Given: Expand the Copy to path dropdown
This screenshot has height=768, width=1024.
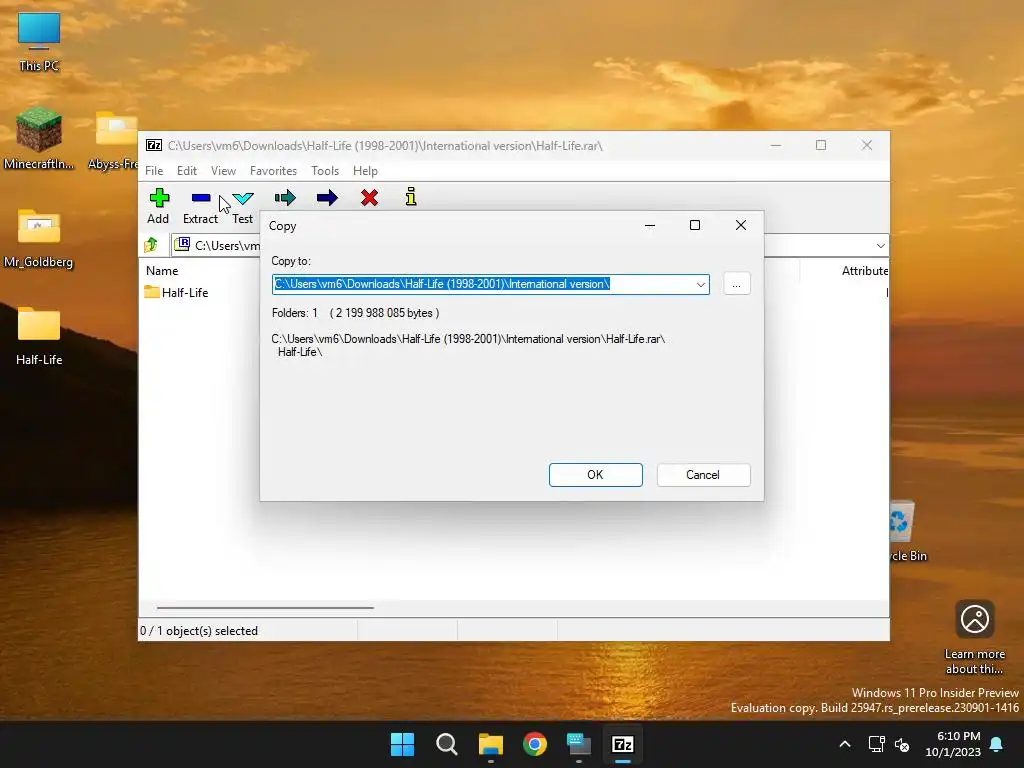Looking at the screenshot, I should click(x=701, y=284).
